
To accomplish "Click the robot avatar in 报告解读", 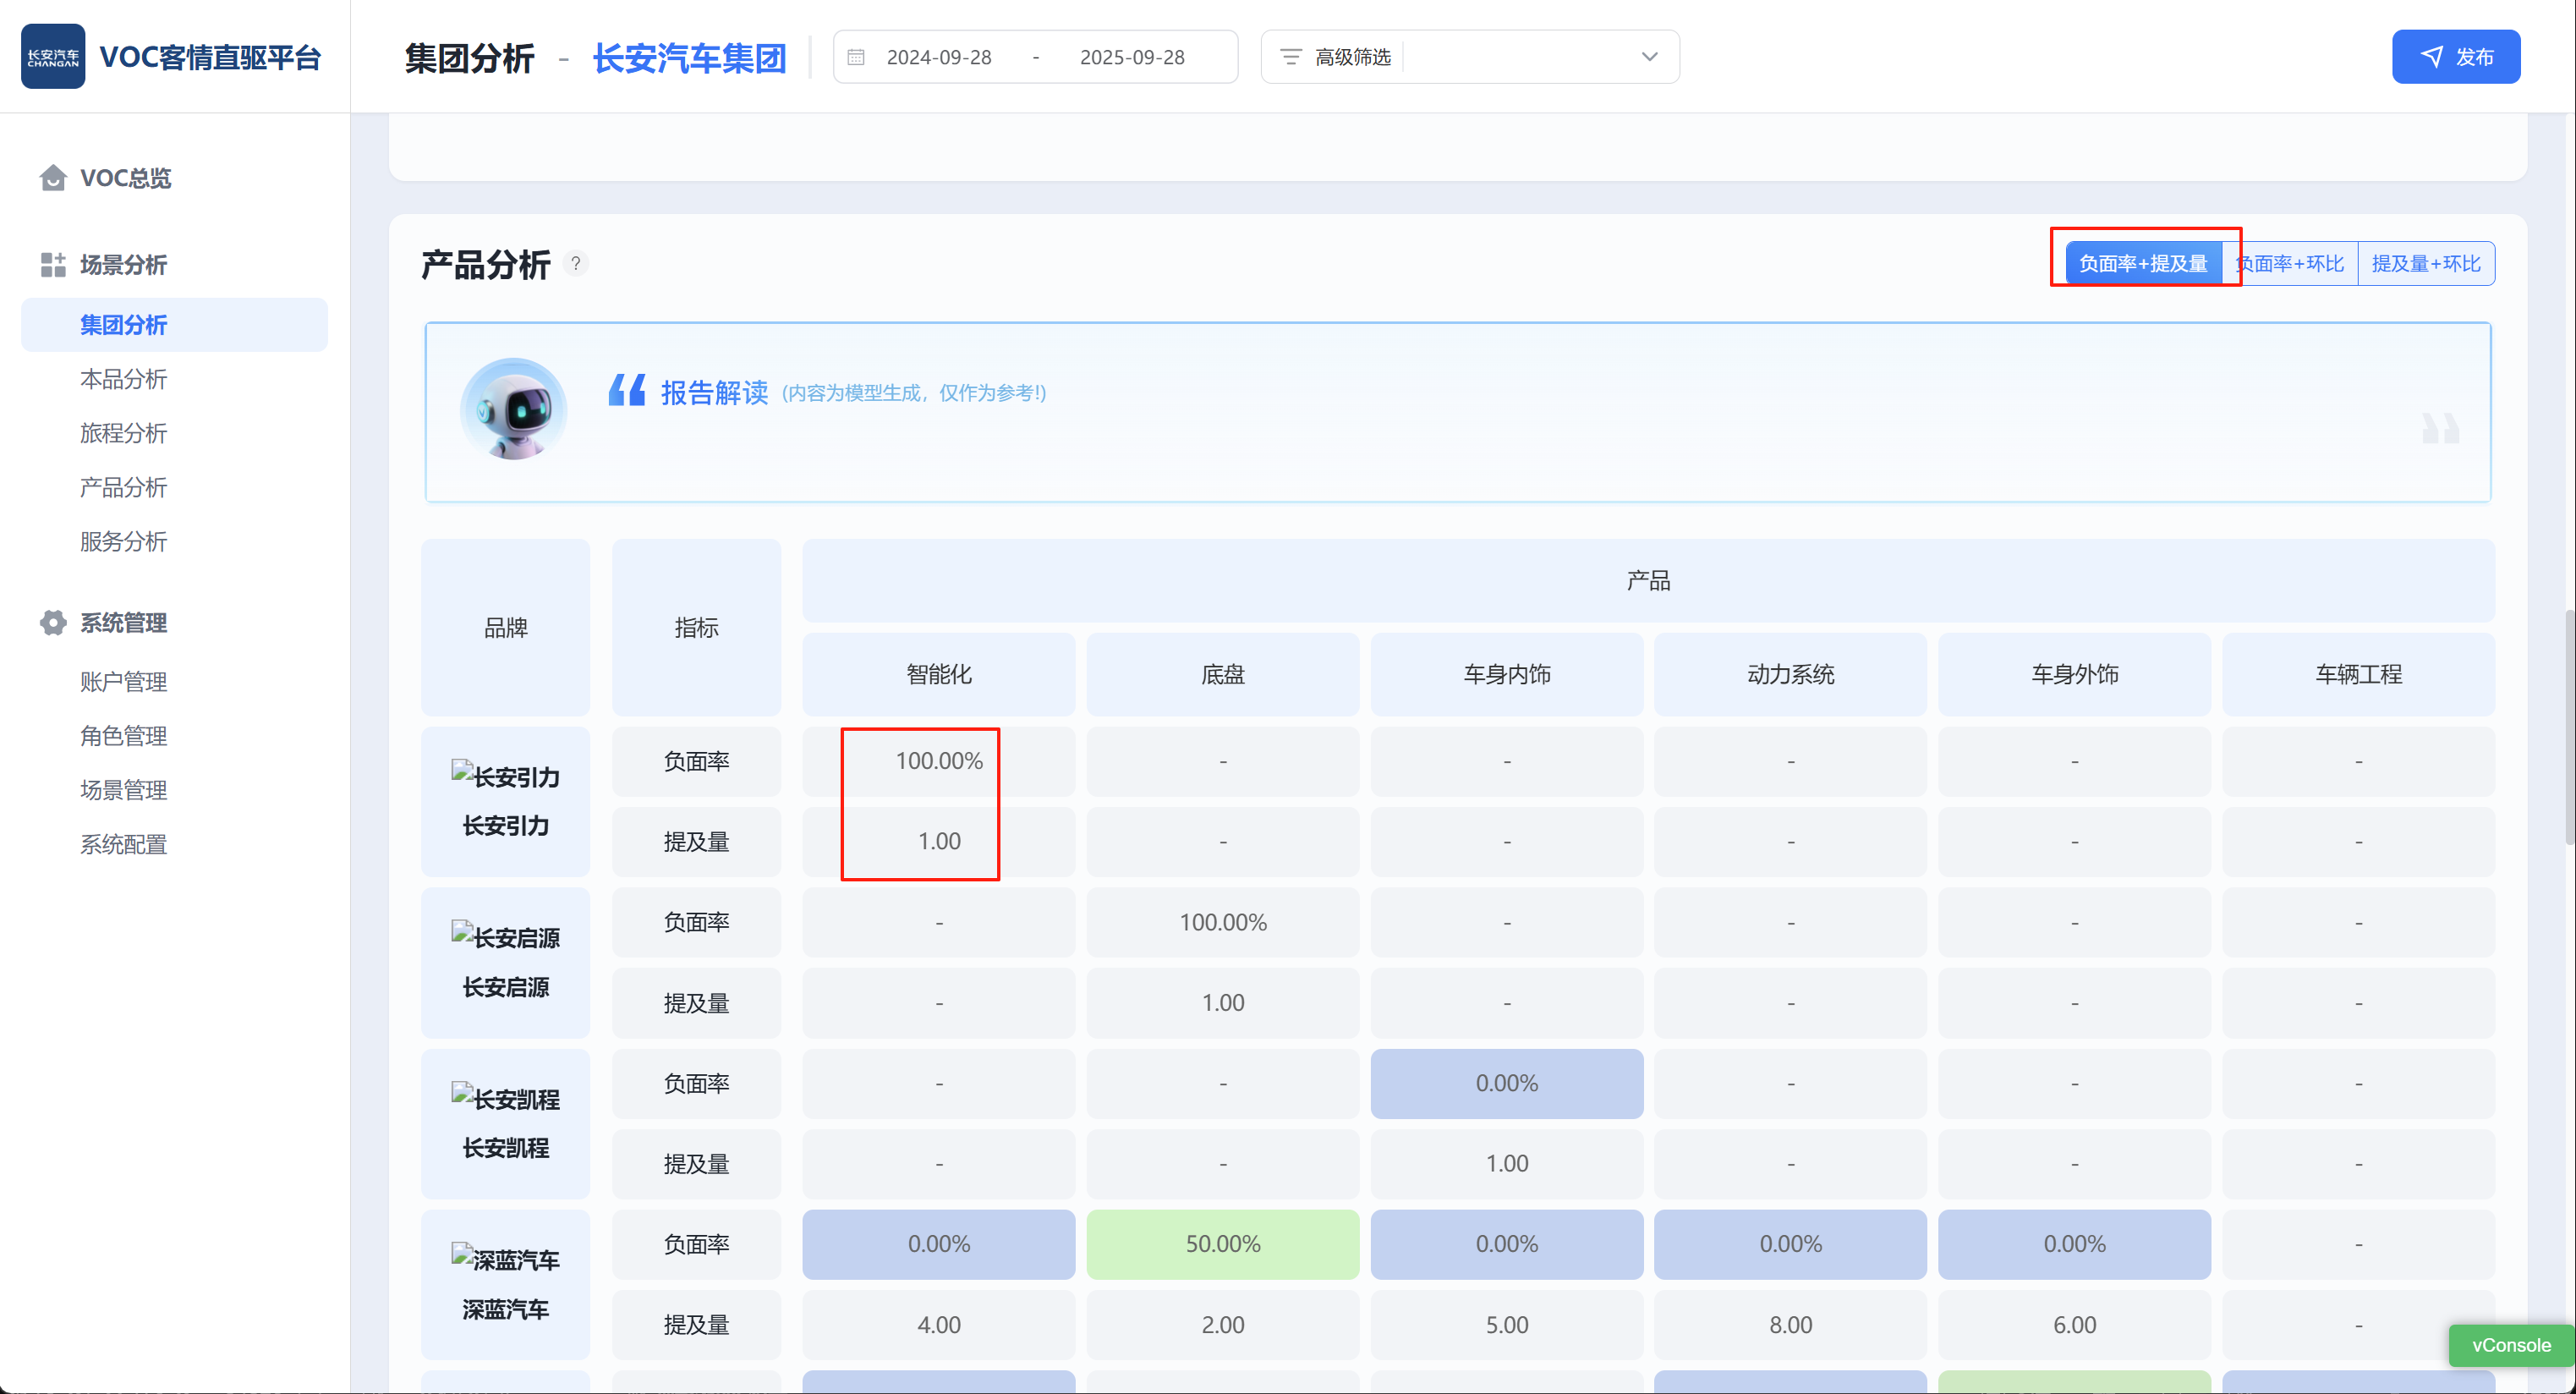I will click(x=514, y=410).
